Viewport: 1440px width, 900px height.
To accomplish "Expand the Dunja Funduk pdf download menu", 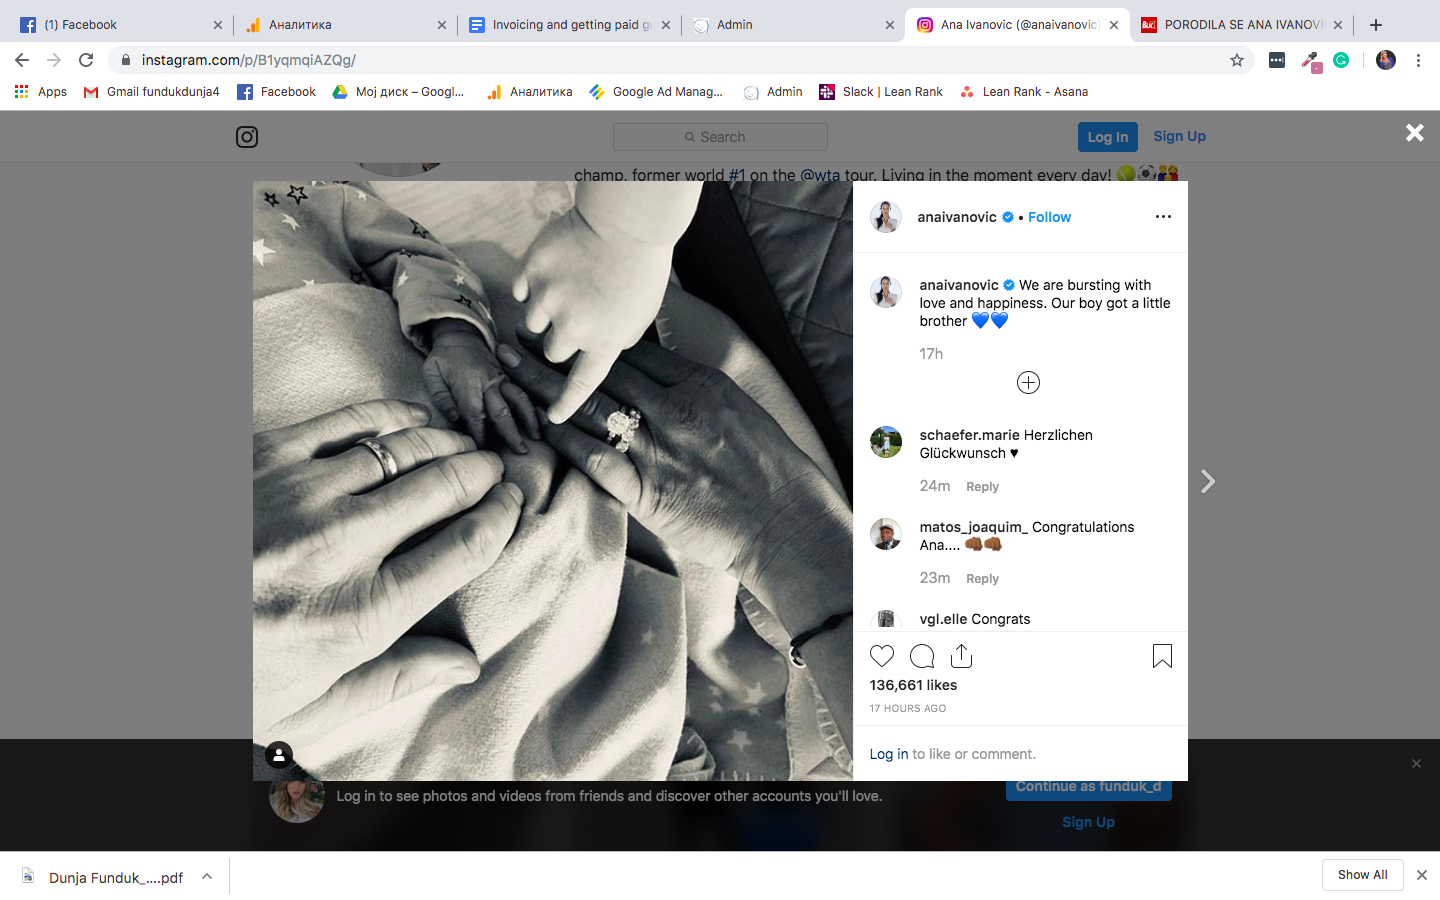I will (x=207, y=877).
